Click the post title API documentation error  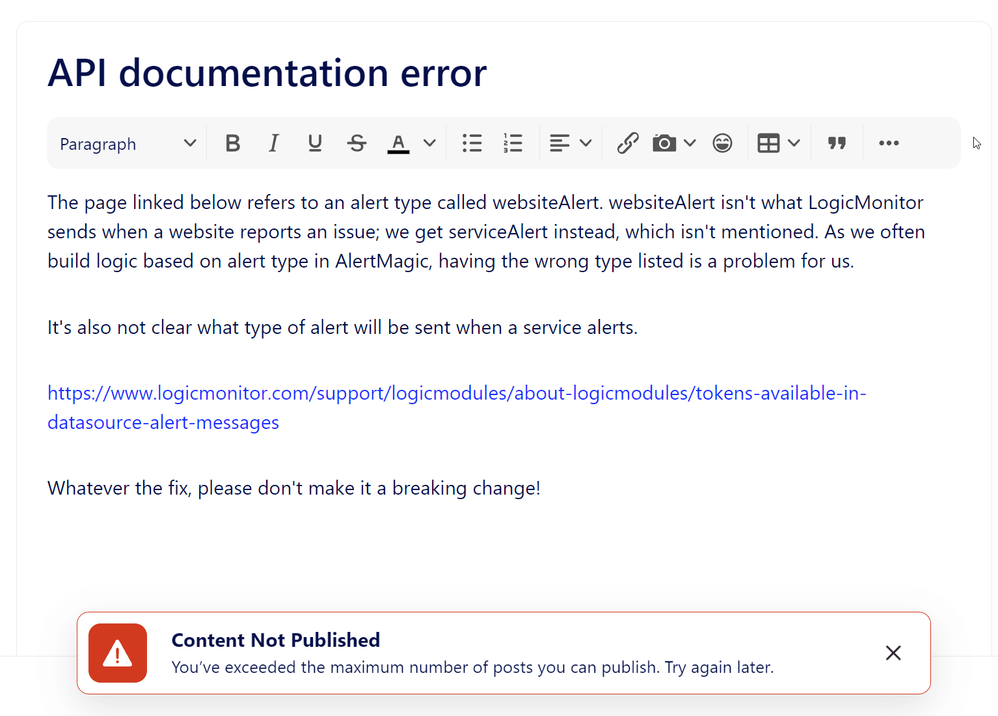[267, 73]
